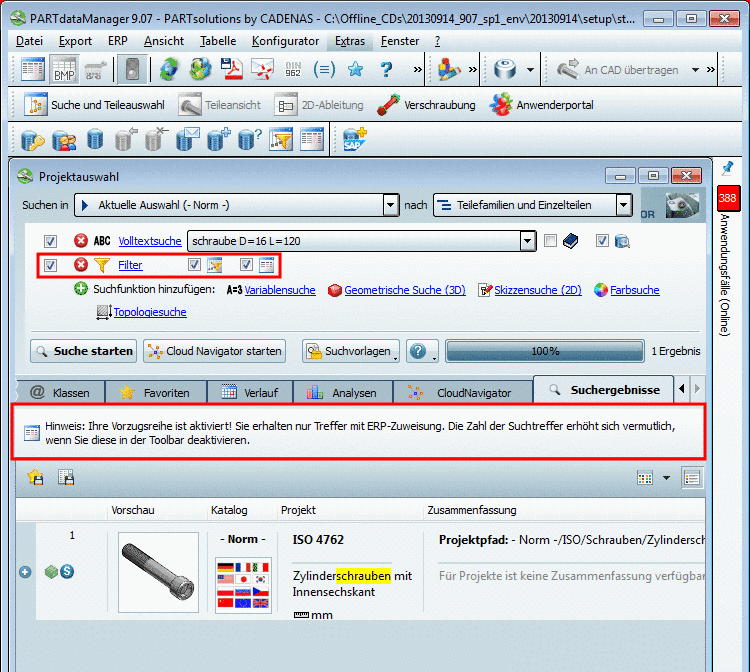
Task: Click the Geometrische Suche (3D) link
Action: pos(405,290)
